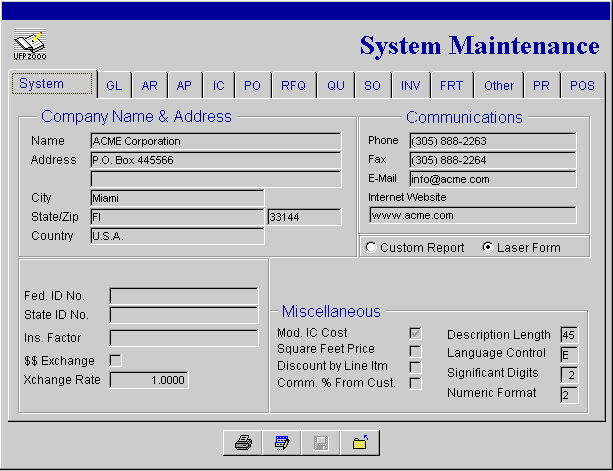
Task: Open the POS tab
Action: 582,86
